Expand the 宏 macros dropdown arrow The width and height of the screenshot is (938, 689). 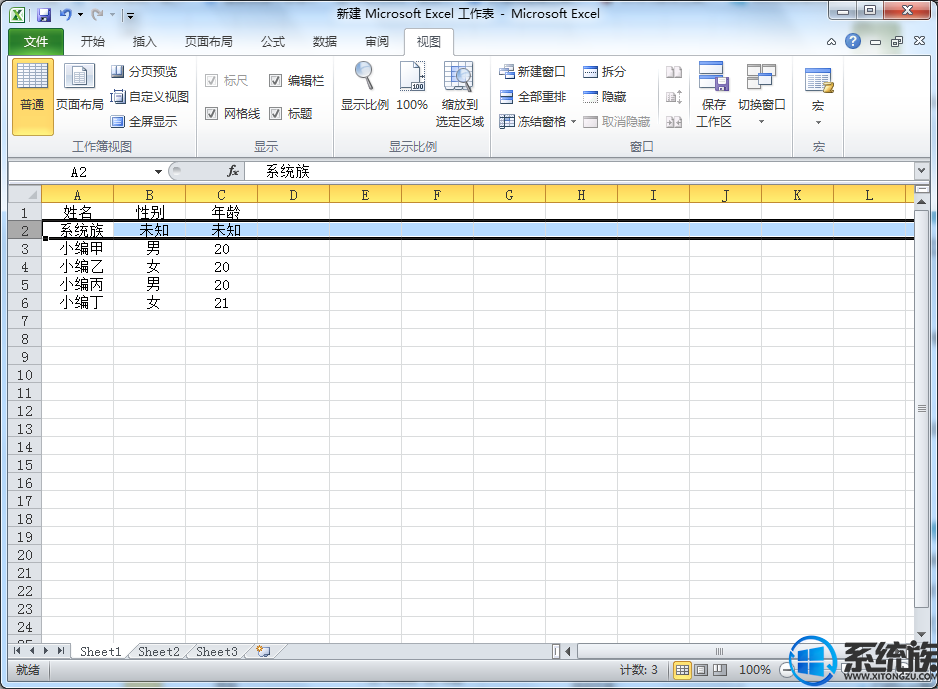[x=818, y=123]
